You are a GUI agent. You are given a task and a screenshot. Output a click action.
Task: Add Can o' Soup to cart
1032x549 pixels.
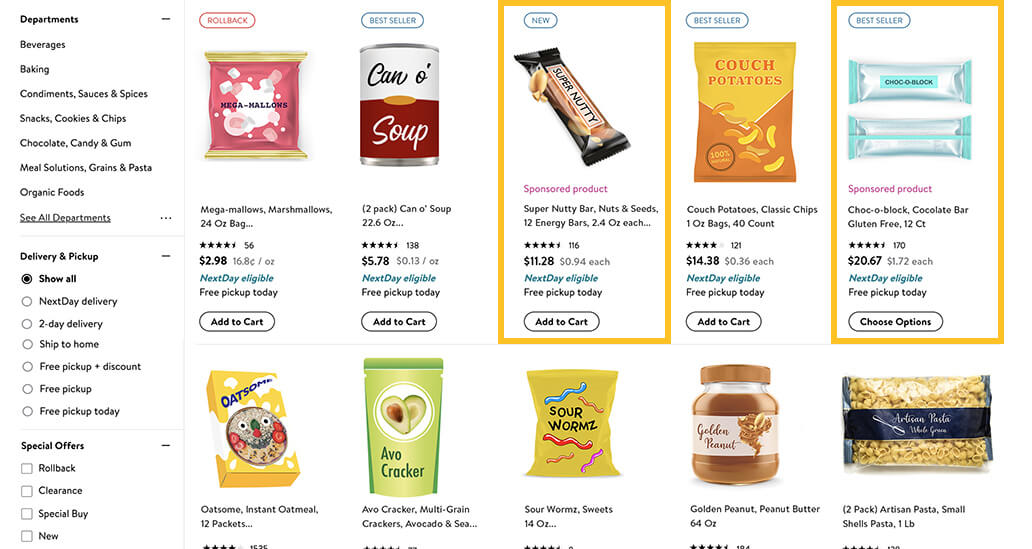399,322
